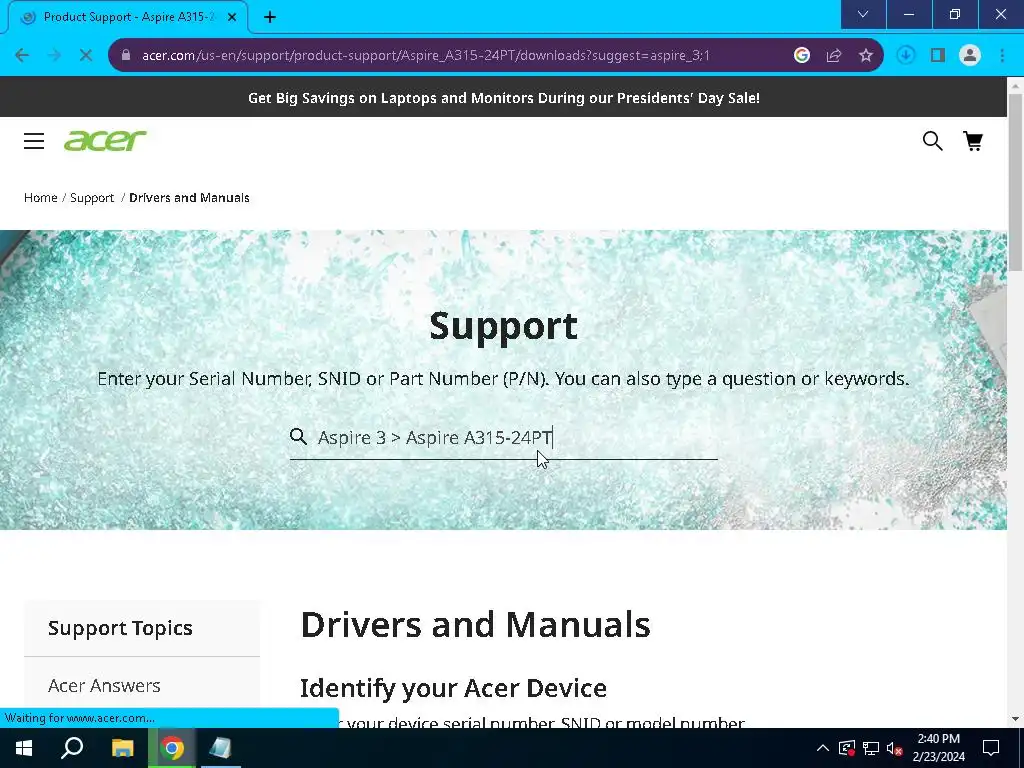Viewport: 1024px width, 768px height.
Task: Click the network tray icon
Action: point(871,748)
